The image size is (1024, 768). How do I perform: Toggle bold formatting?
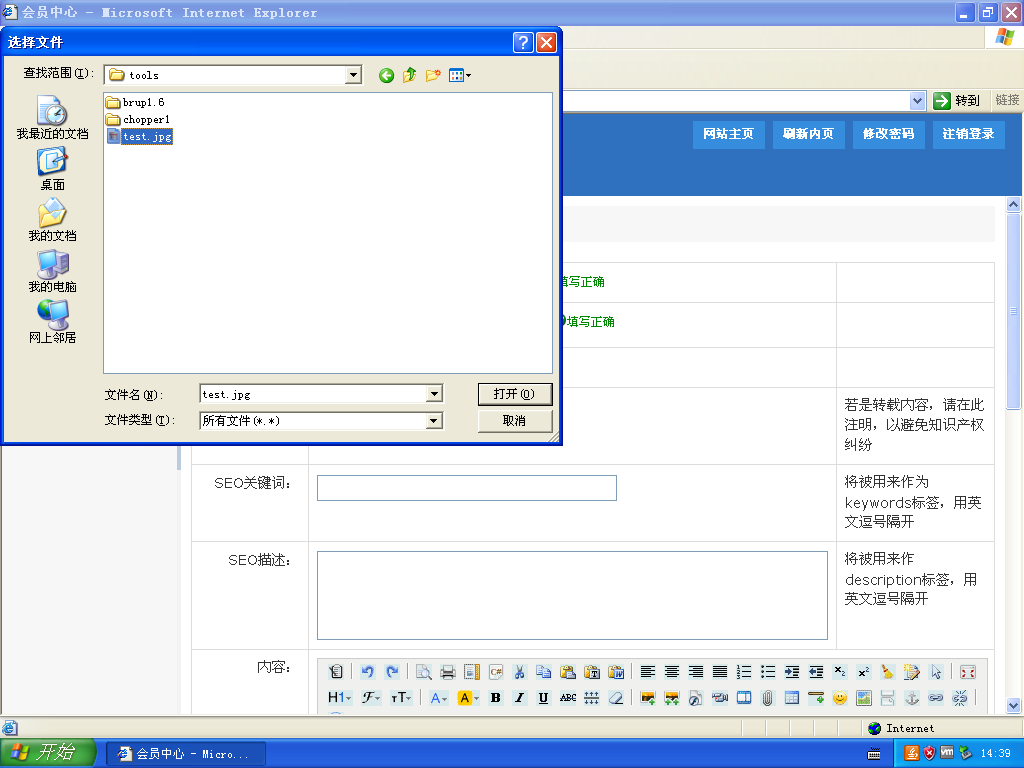point(496,697)
